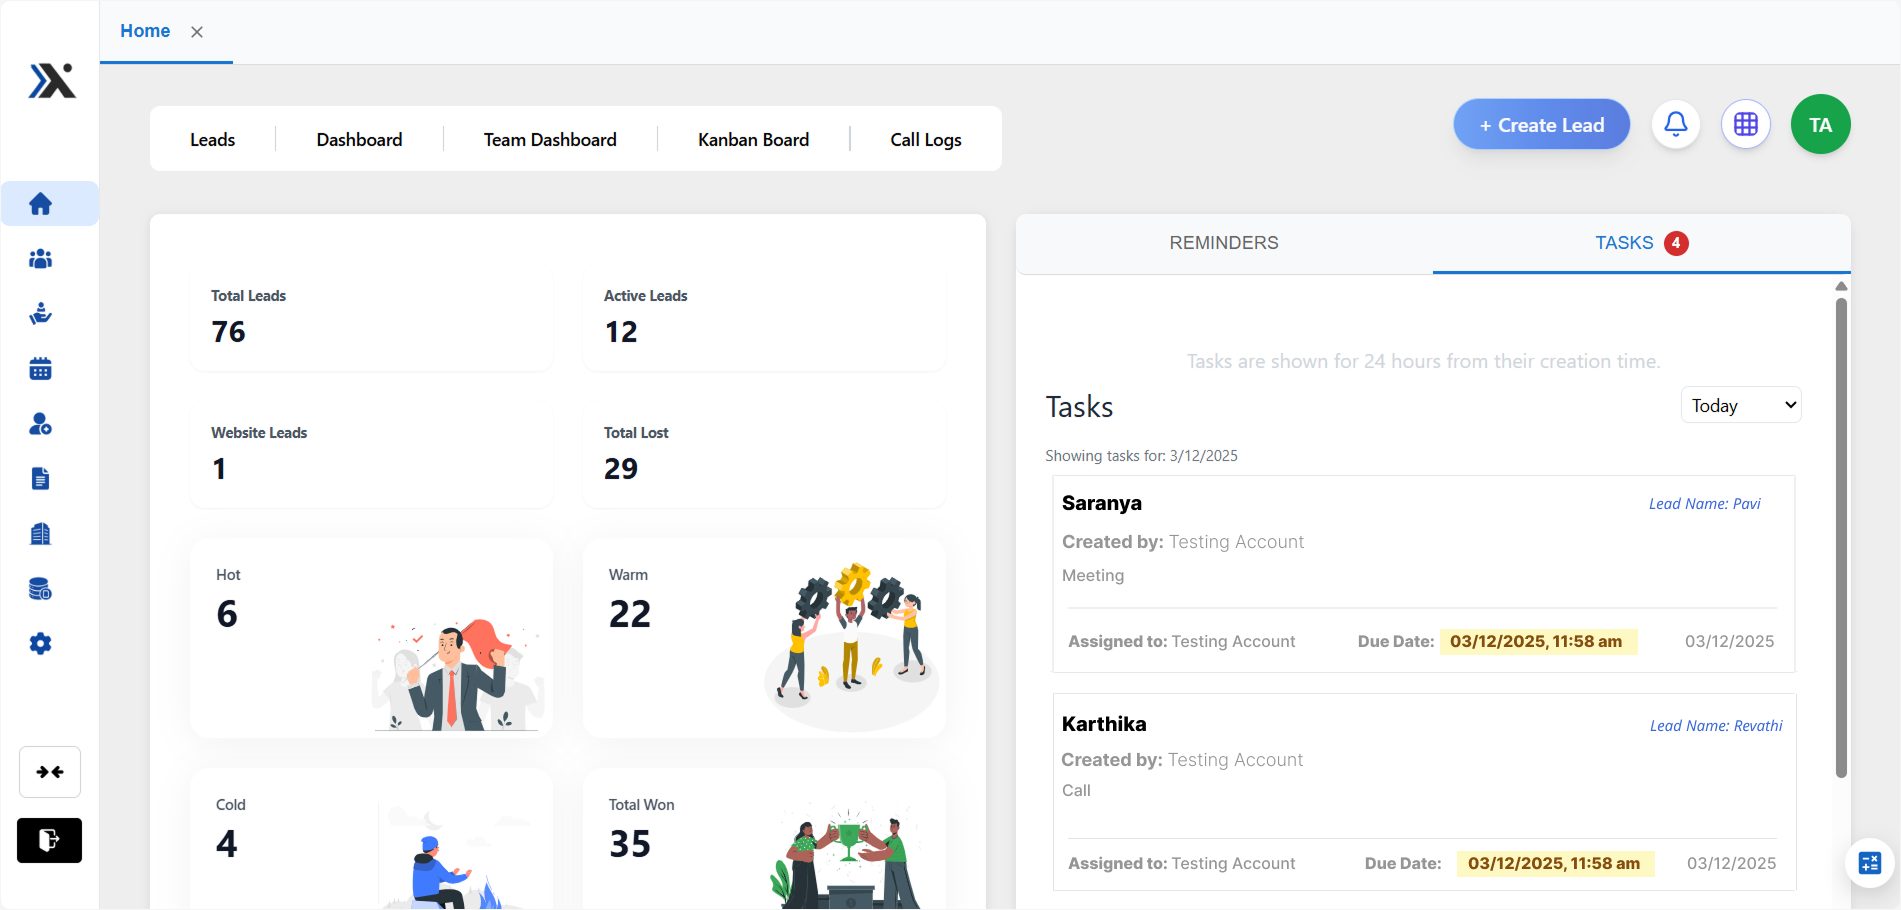Viewport: 1901px width, 910px height.
Task: Open the gear settings sidebar icon
Action: coord(41,644)
